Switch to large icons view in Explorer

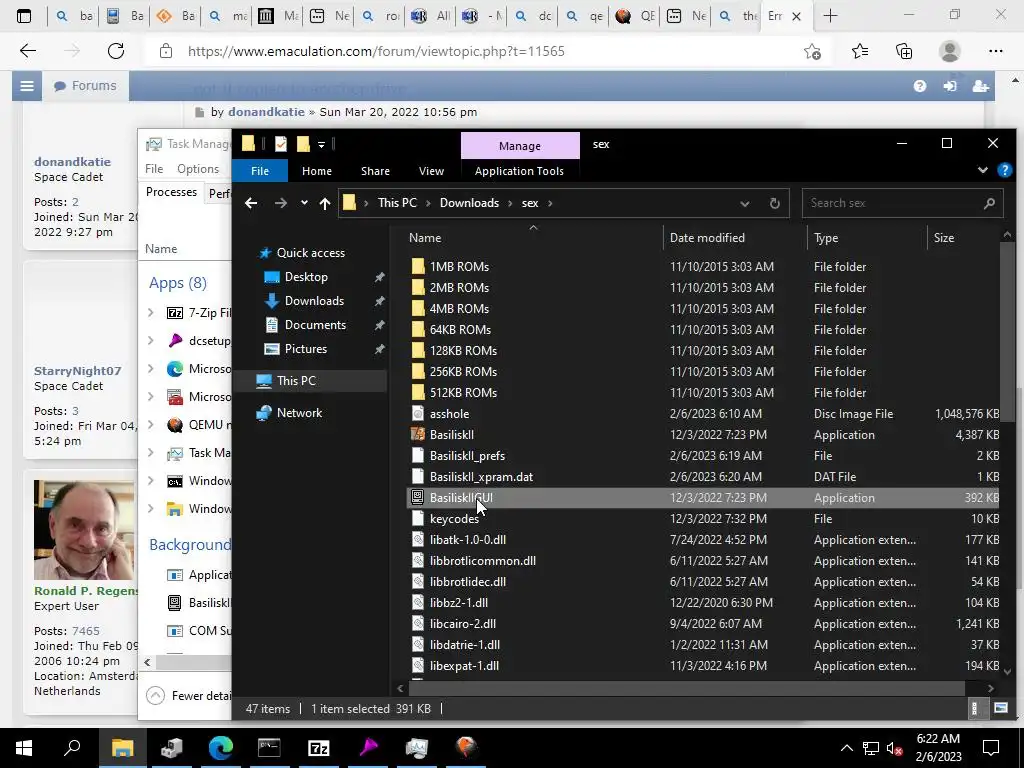(x=1000, y=708)
